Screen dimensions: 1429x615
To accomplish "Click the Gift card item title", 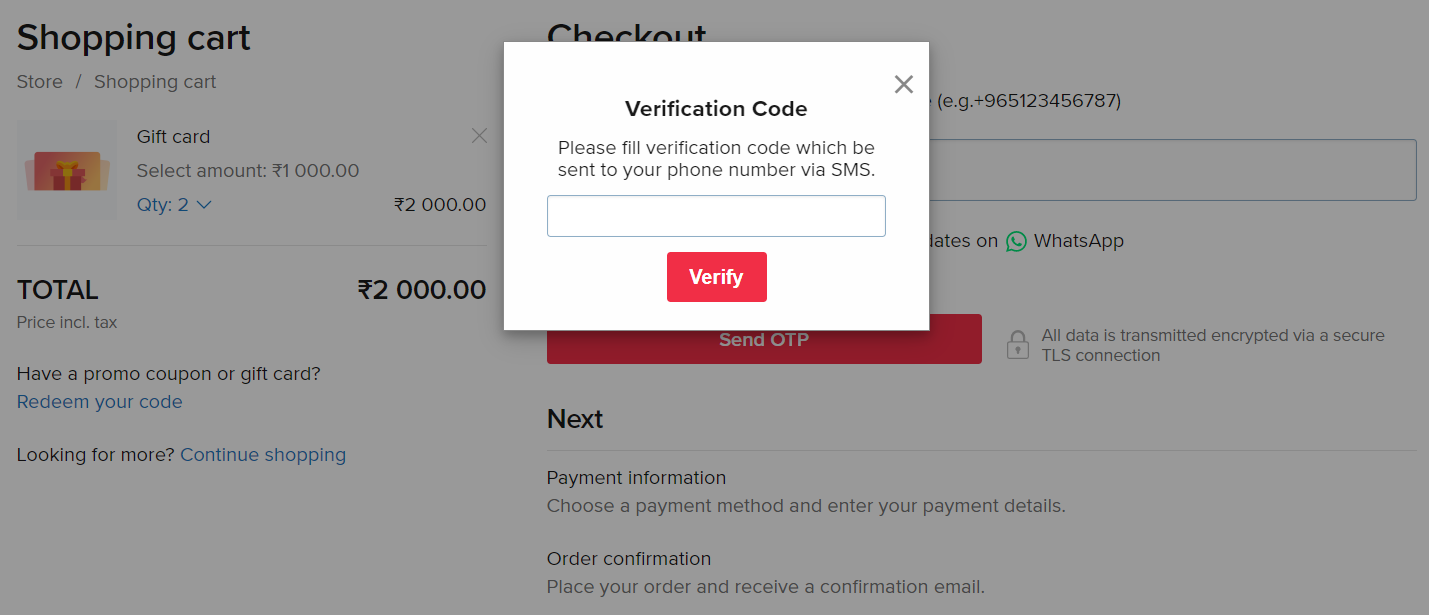I will (x=173, y=137).
